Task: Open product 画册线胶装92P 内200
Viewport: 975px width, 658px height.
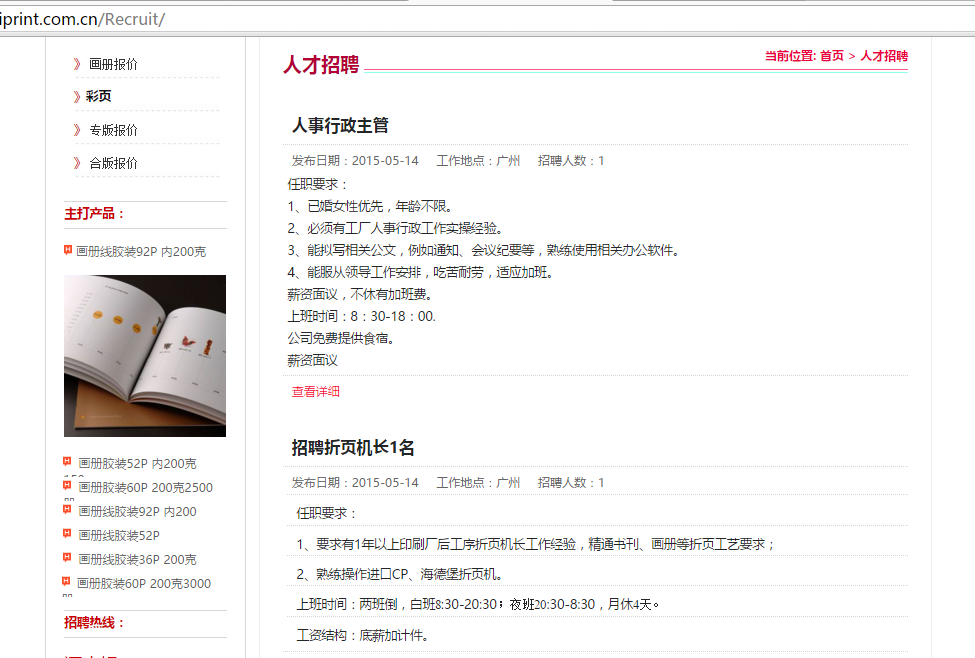Action: point(137,512)
